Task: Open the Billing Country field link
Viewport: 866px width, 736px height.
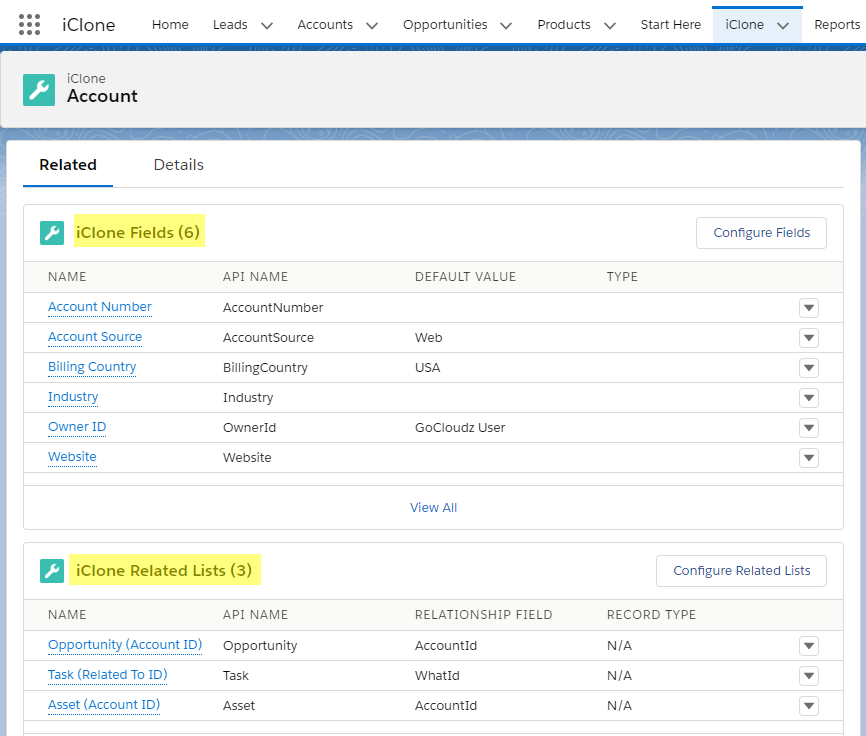Action: (92, 367)
